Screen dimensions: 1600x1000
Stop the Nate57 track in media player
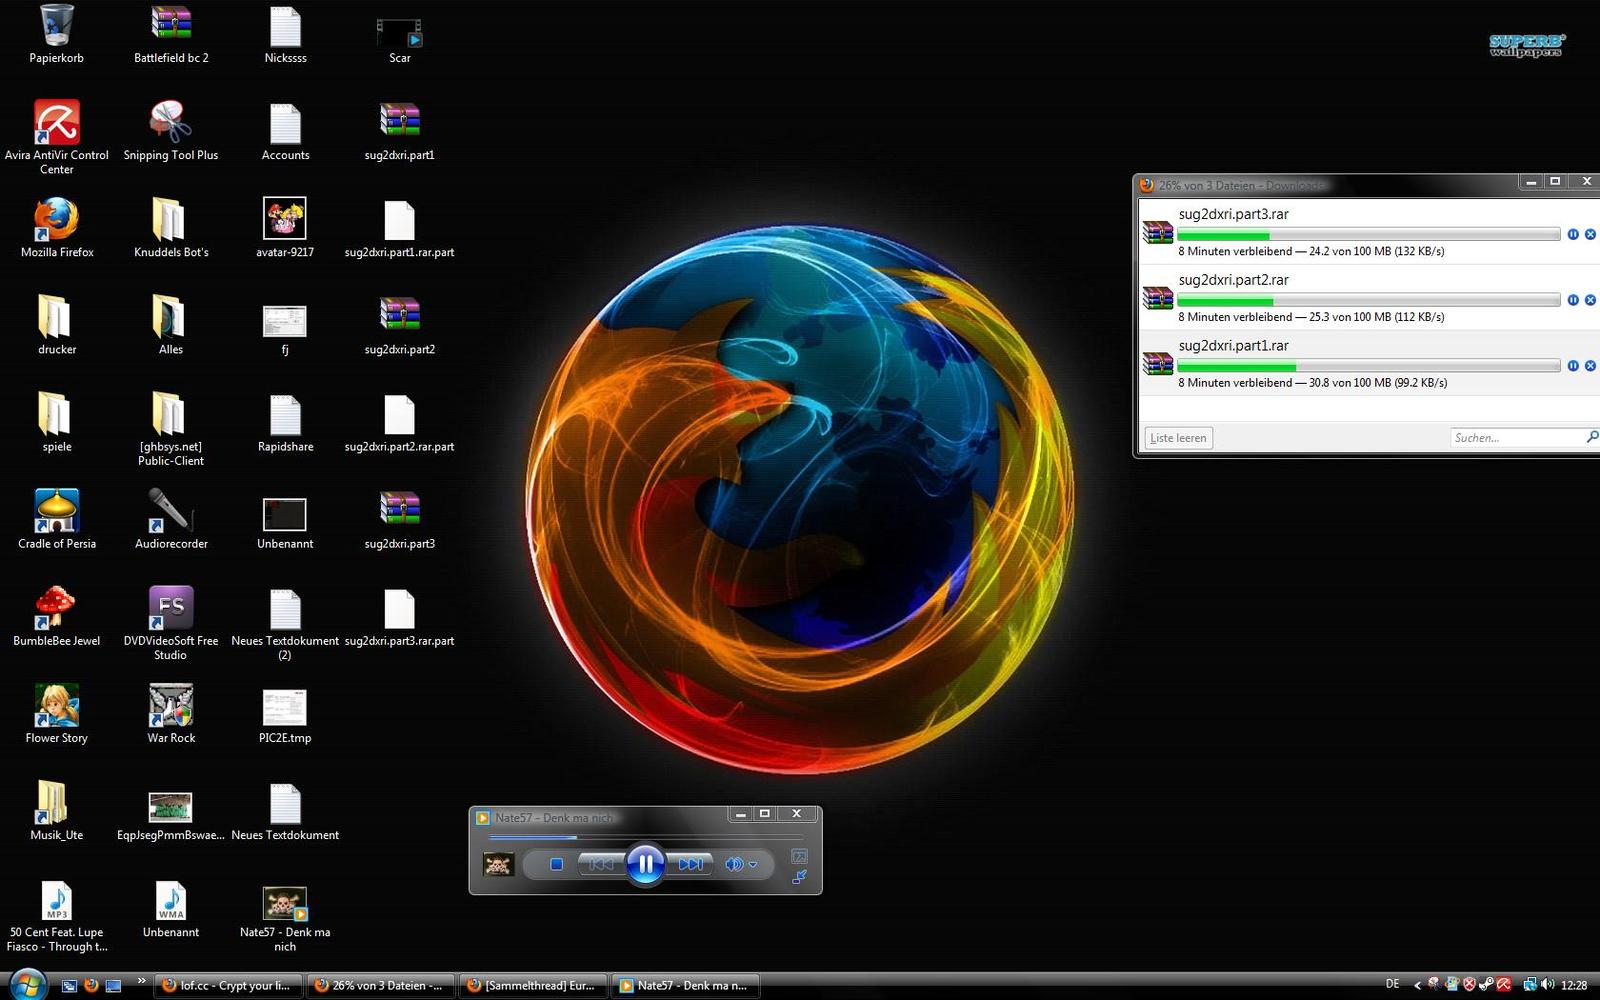557,864
